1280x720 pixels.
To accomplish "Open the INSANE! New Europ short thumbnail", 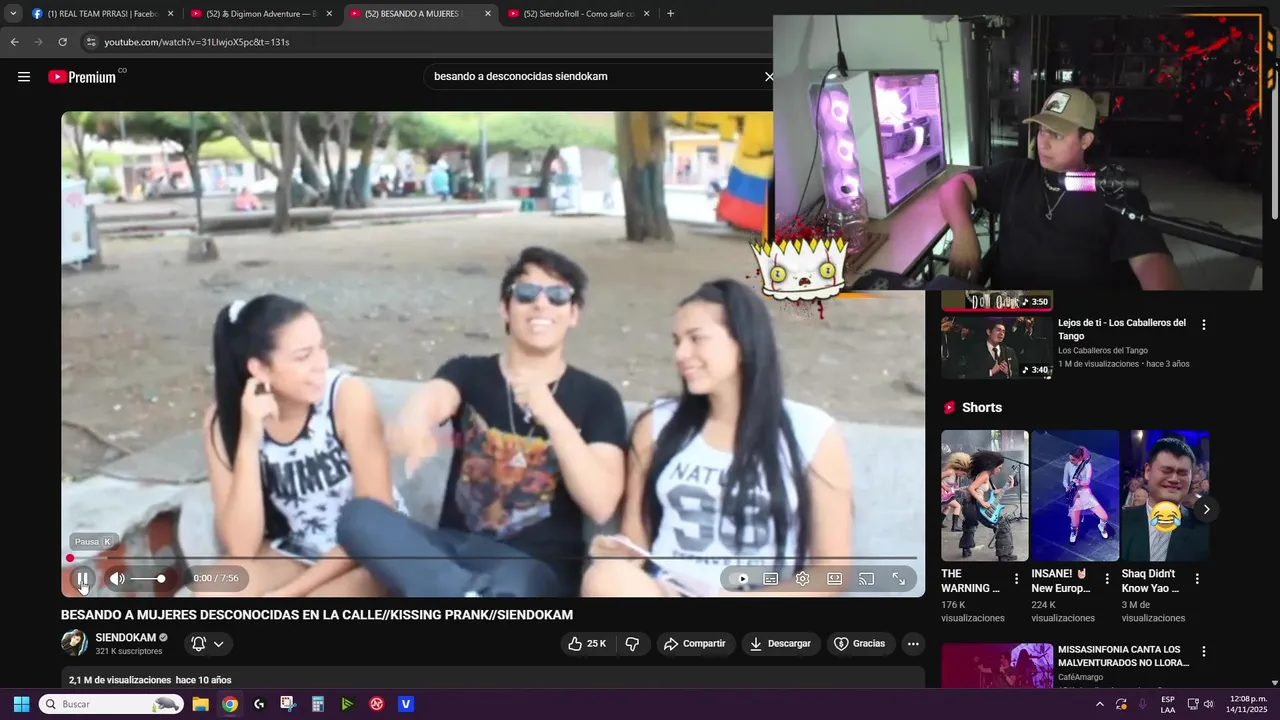I will [x=1075, y=495].
